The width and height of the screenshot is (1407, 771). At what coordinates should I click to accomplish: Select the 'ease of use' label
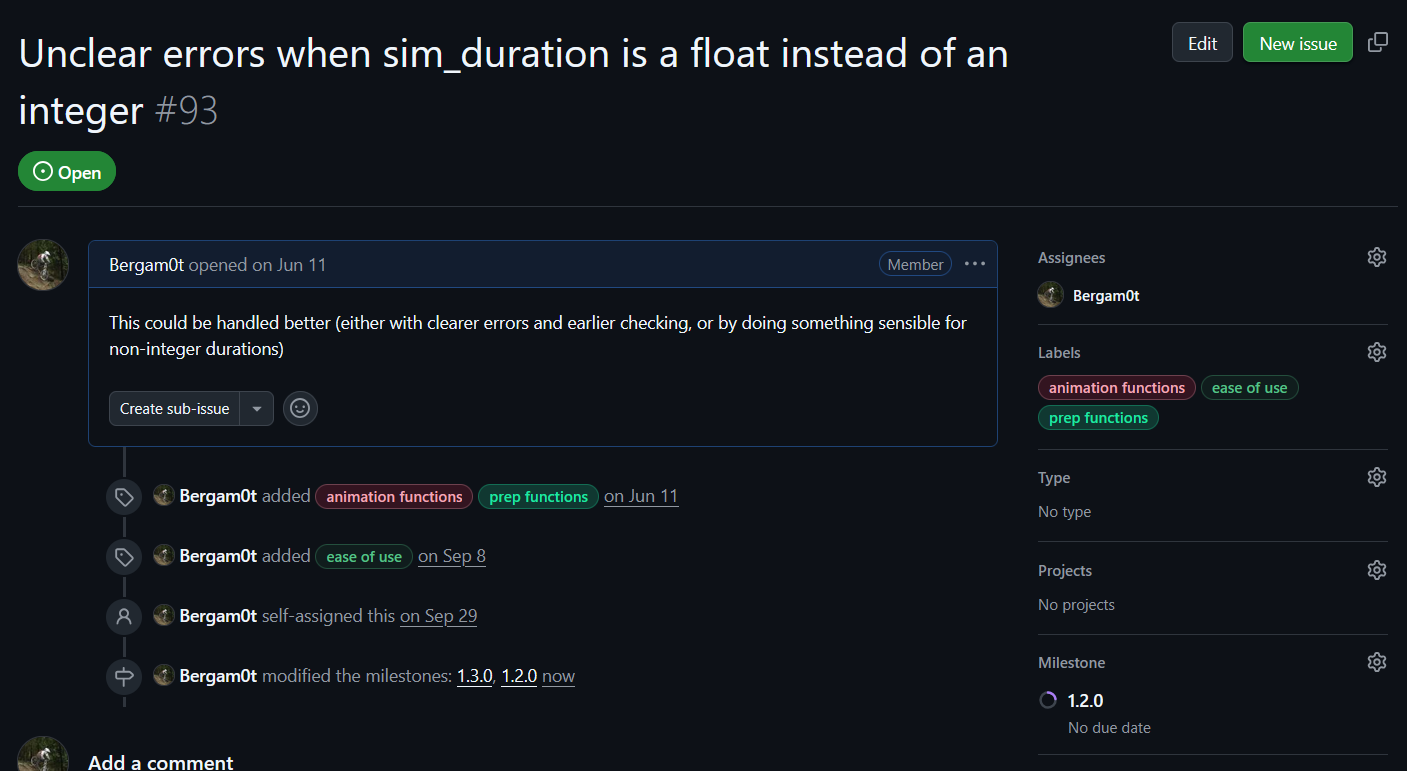(x=1249, y=387)
